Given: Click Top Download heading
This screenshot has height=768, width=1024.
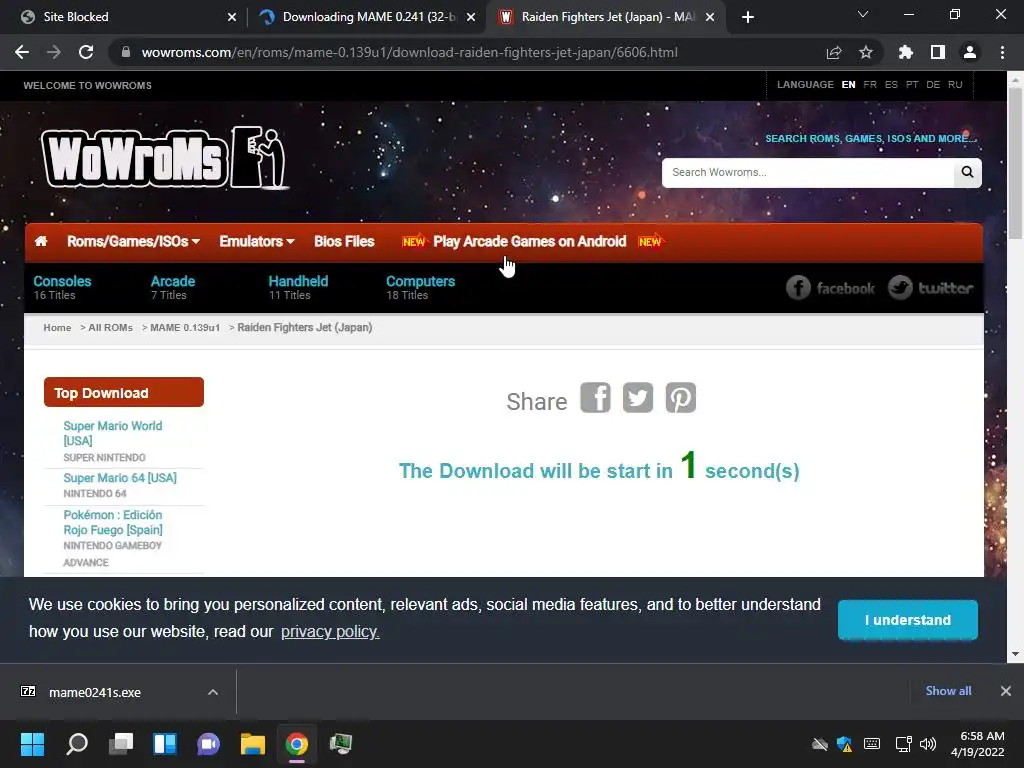Looking at the screenshot, I should 123,392.
